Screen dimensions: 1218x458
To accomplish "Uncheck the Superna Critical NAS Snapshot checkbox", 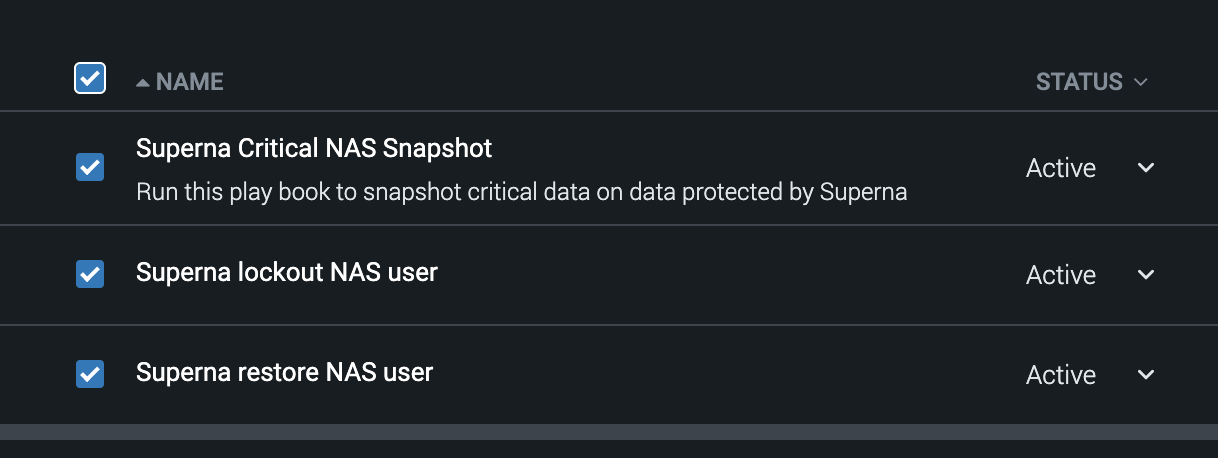I will 90,167.
